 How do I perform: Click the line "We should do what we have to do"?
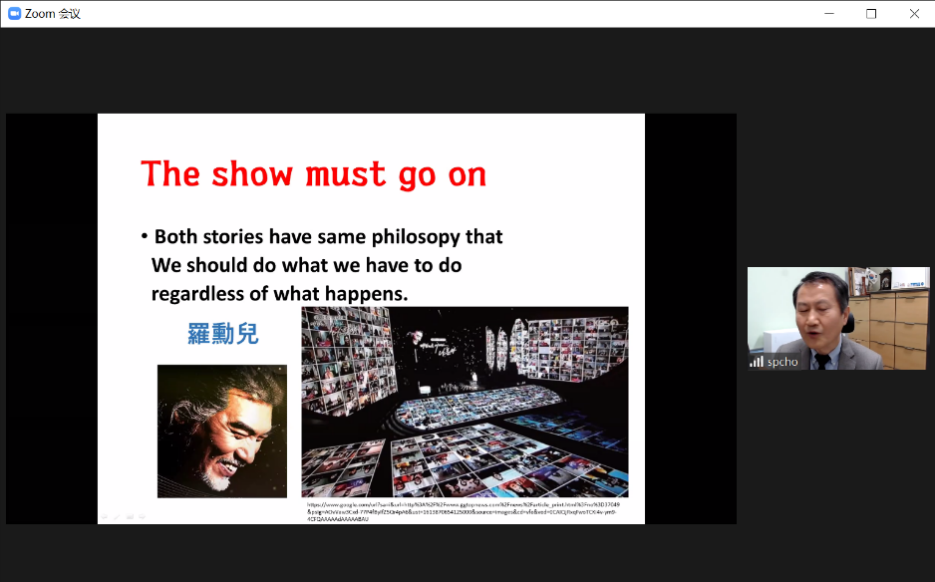306,266
